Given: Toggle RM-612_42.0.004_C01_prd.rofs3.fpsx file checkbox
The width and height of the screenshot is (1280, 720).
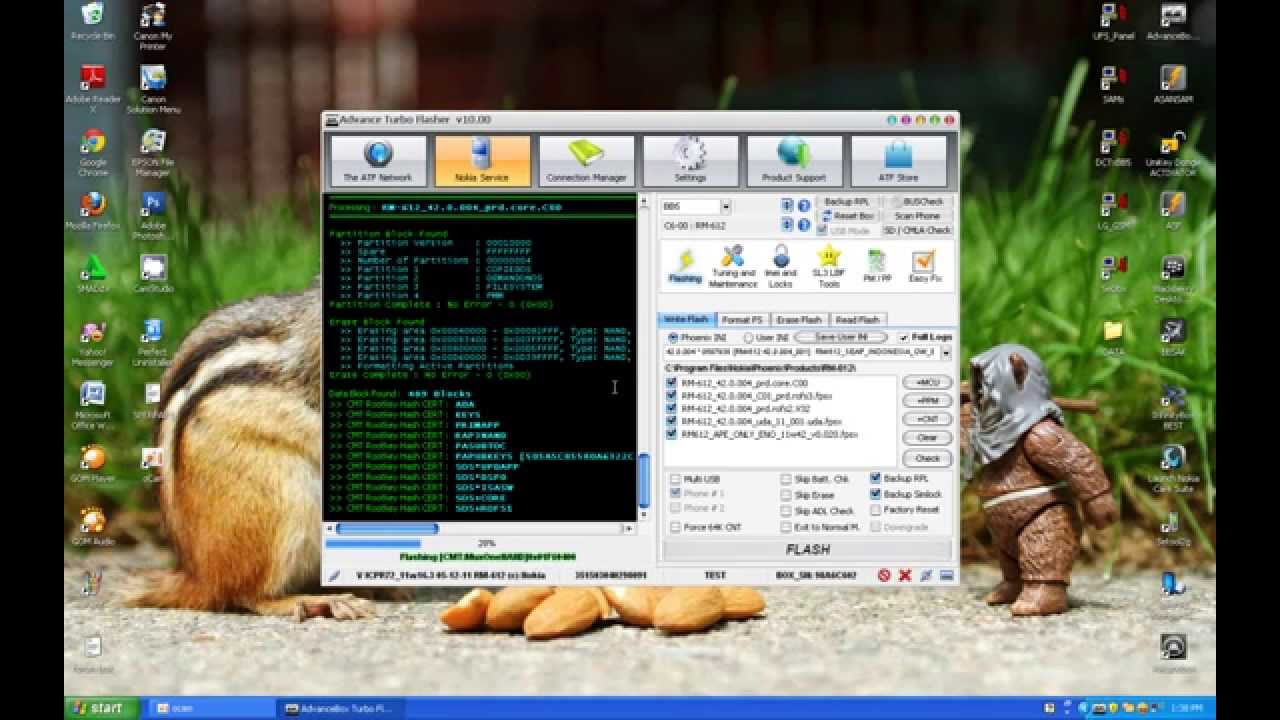Looking at the screenshot, I should [672, 396].
